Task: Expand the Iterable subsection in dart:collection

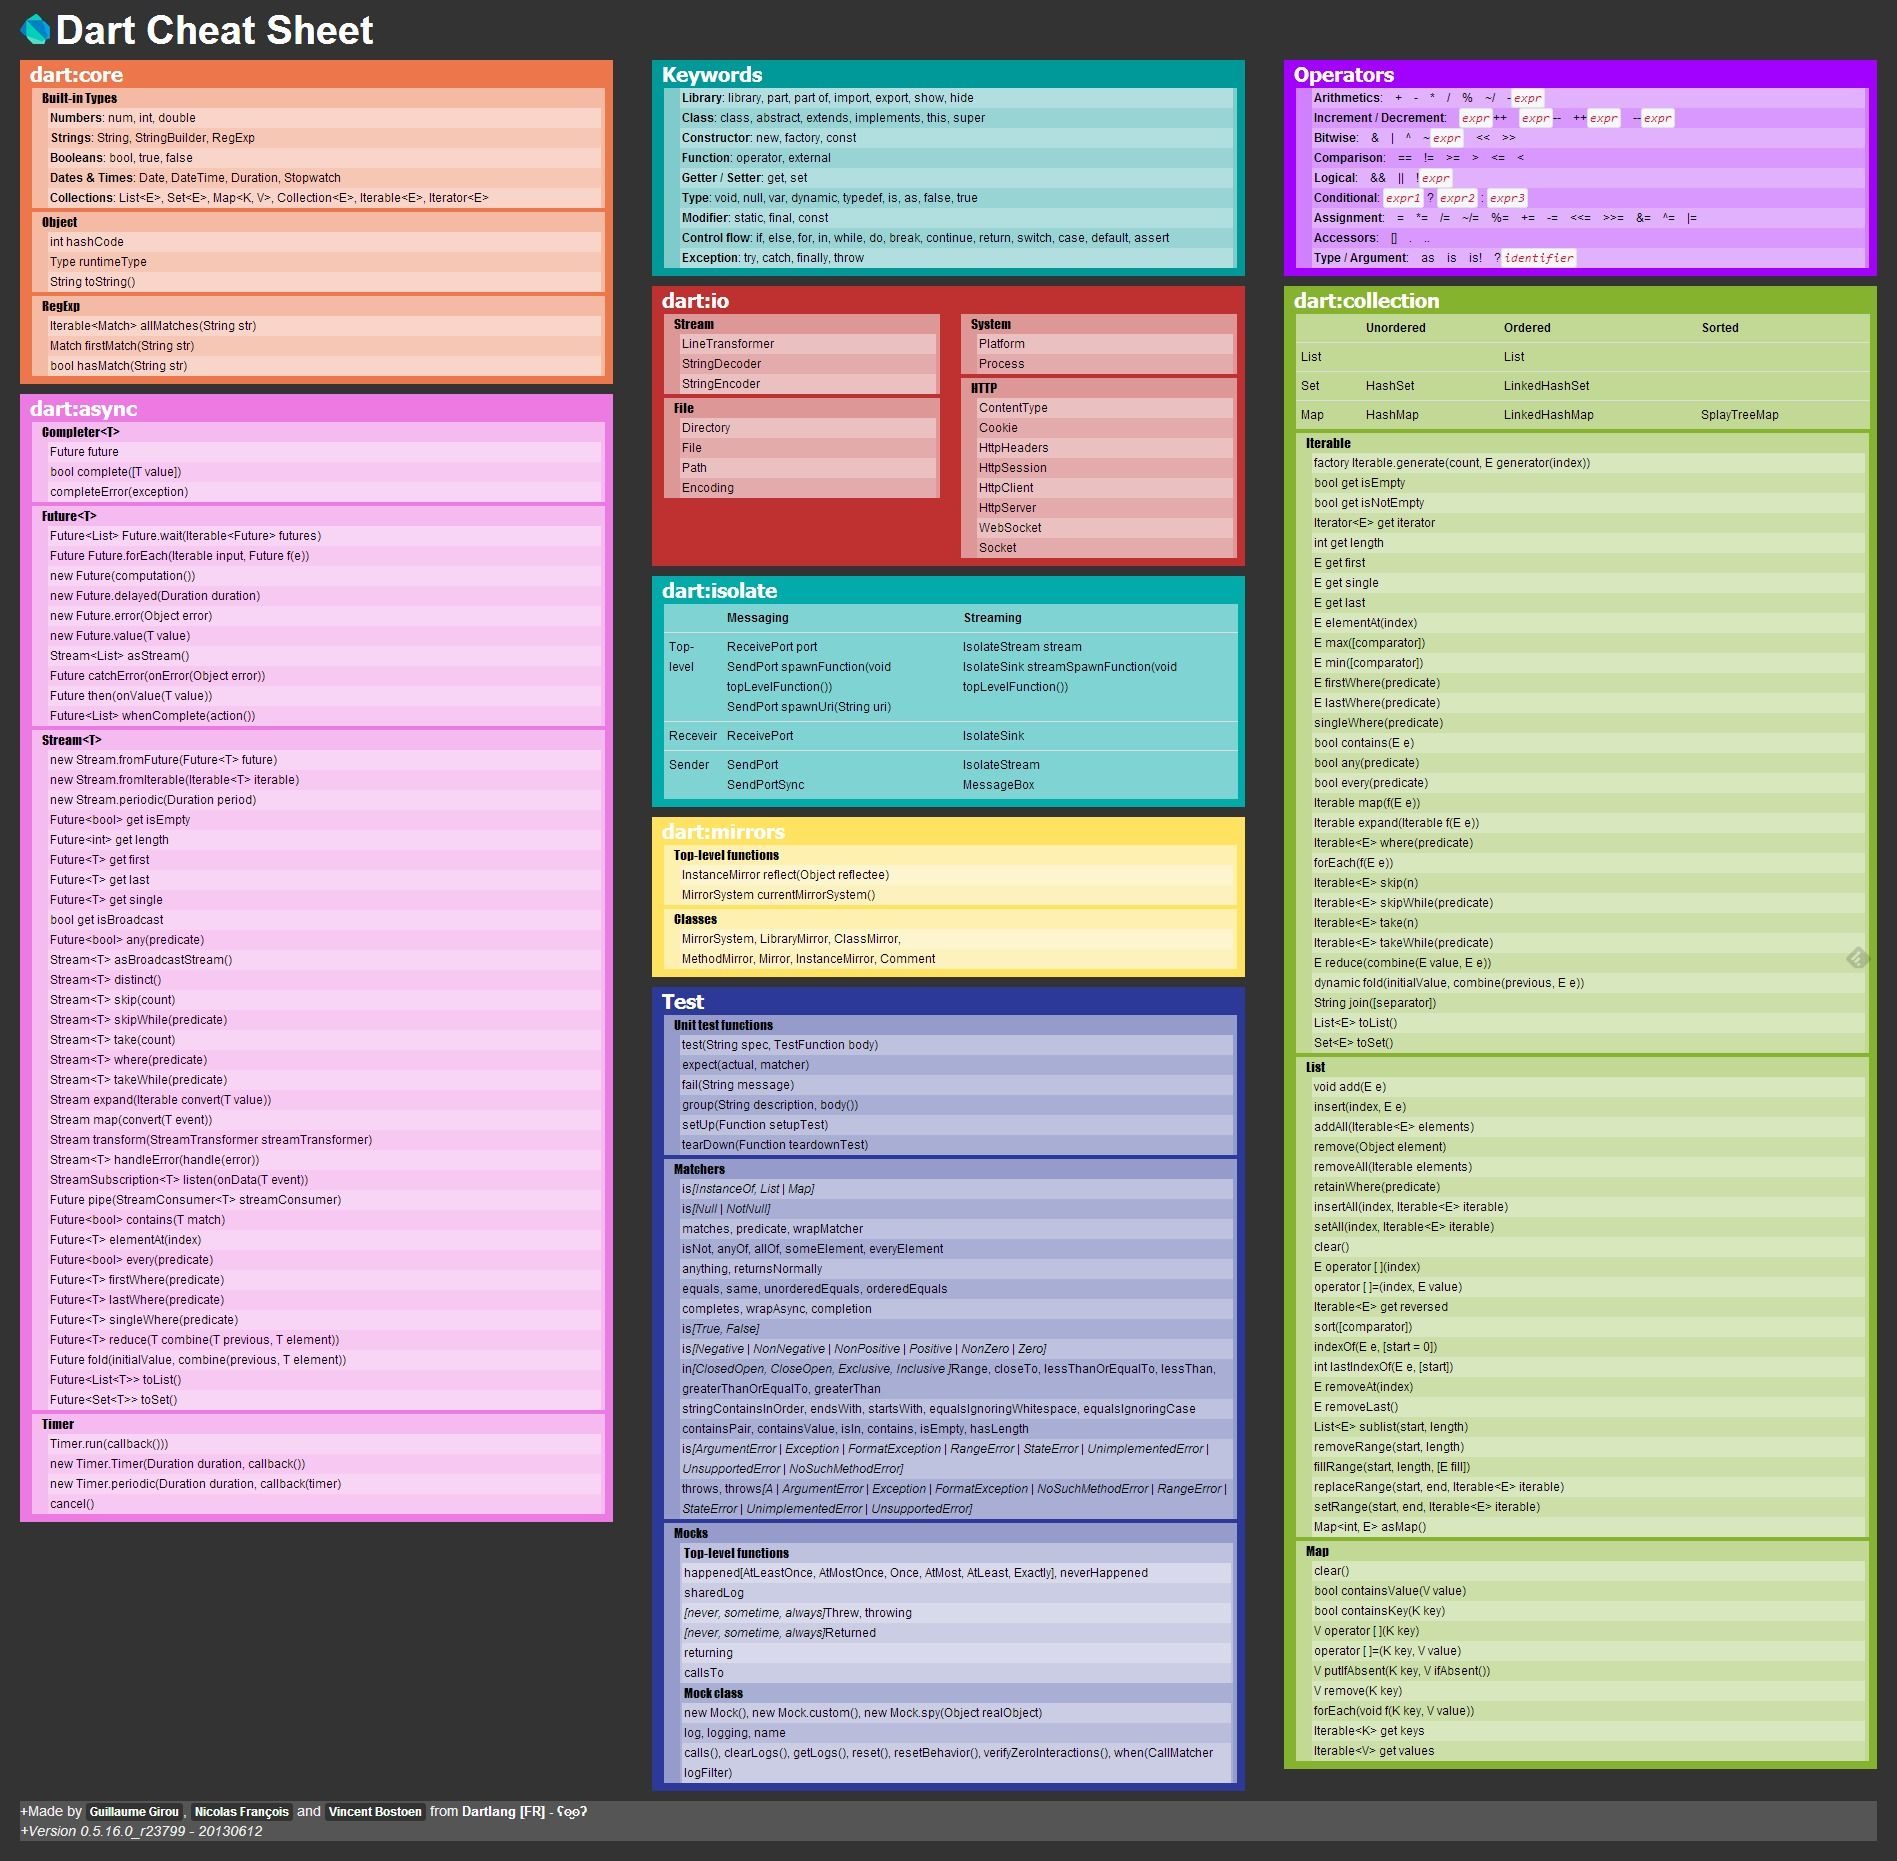Action: coord(1328,443)
